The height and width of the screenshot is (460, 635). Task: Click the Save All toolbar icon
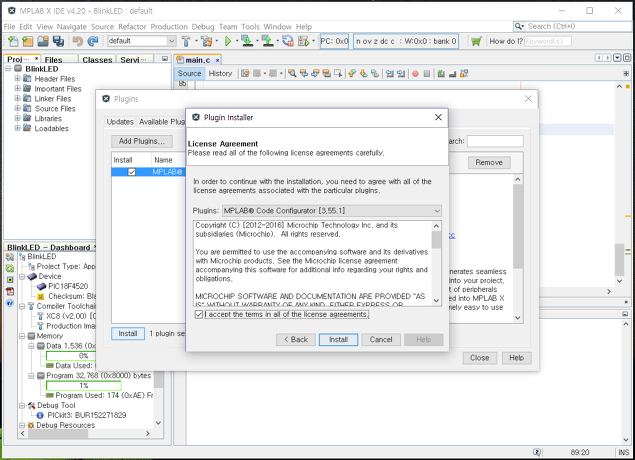(58, 41)
